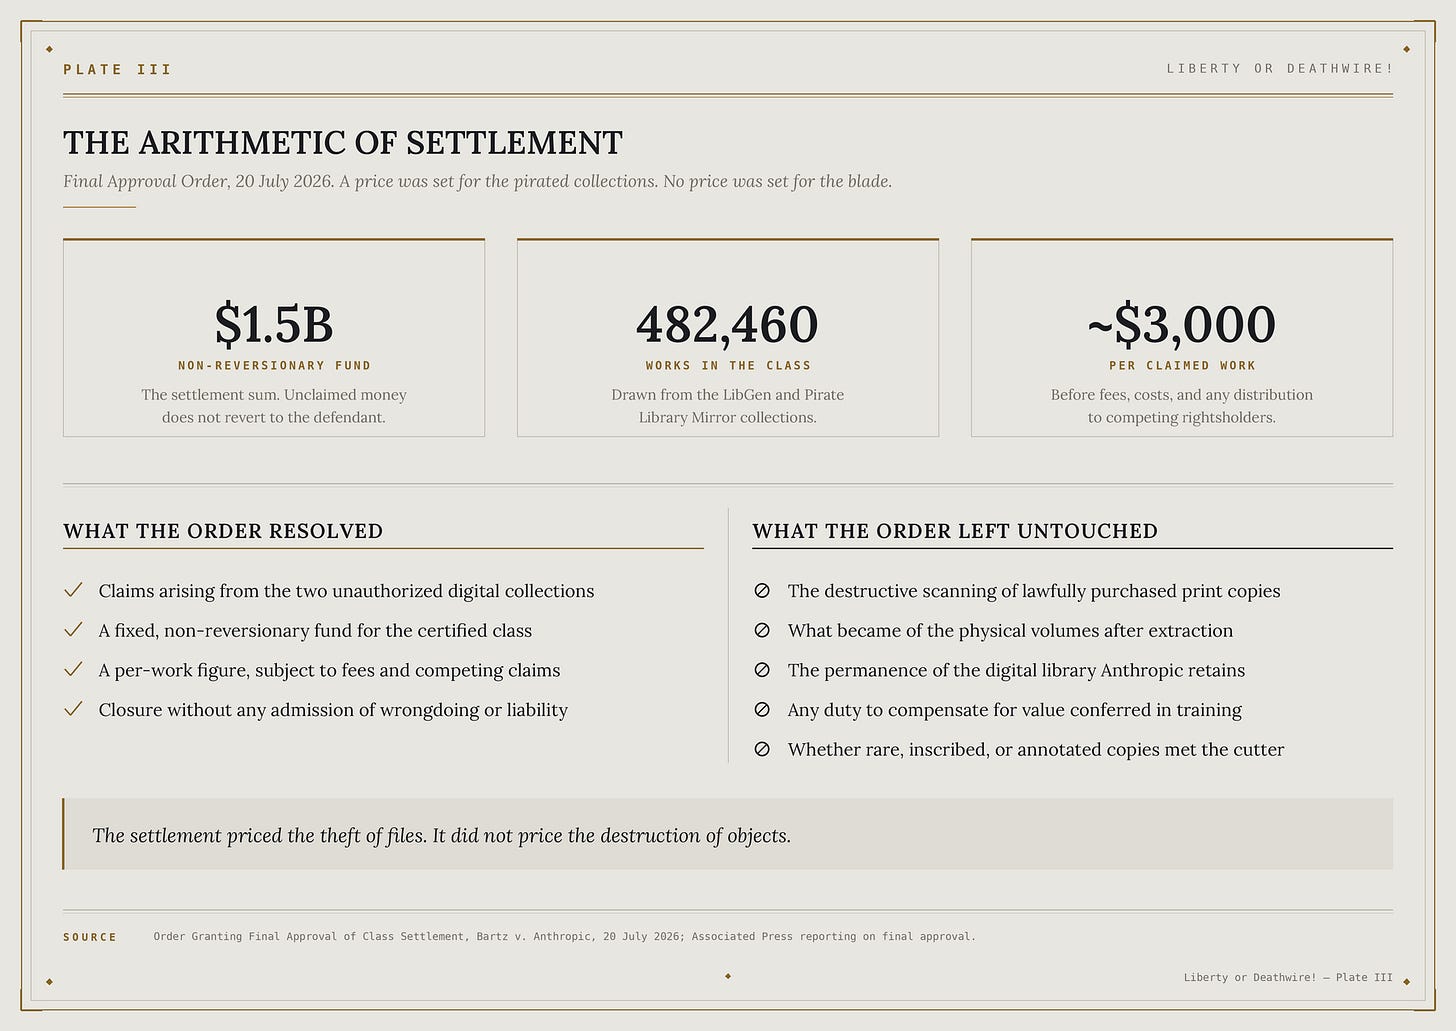The image size is (1456, 1031).
Task: Click the top-left corner diamond ornament
Action: point(49,49)
